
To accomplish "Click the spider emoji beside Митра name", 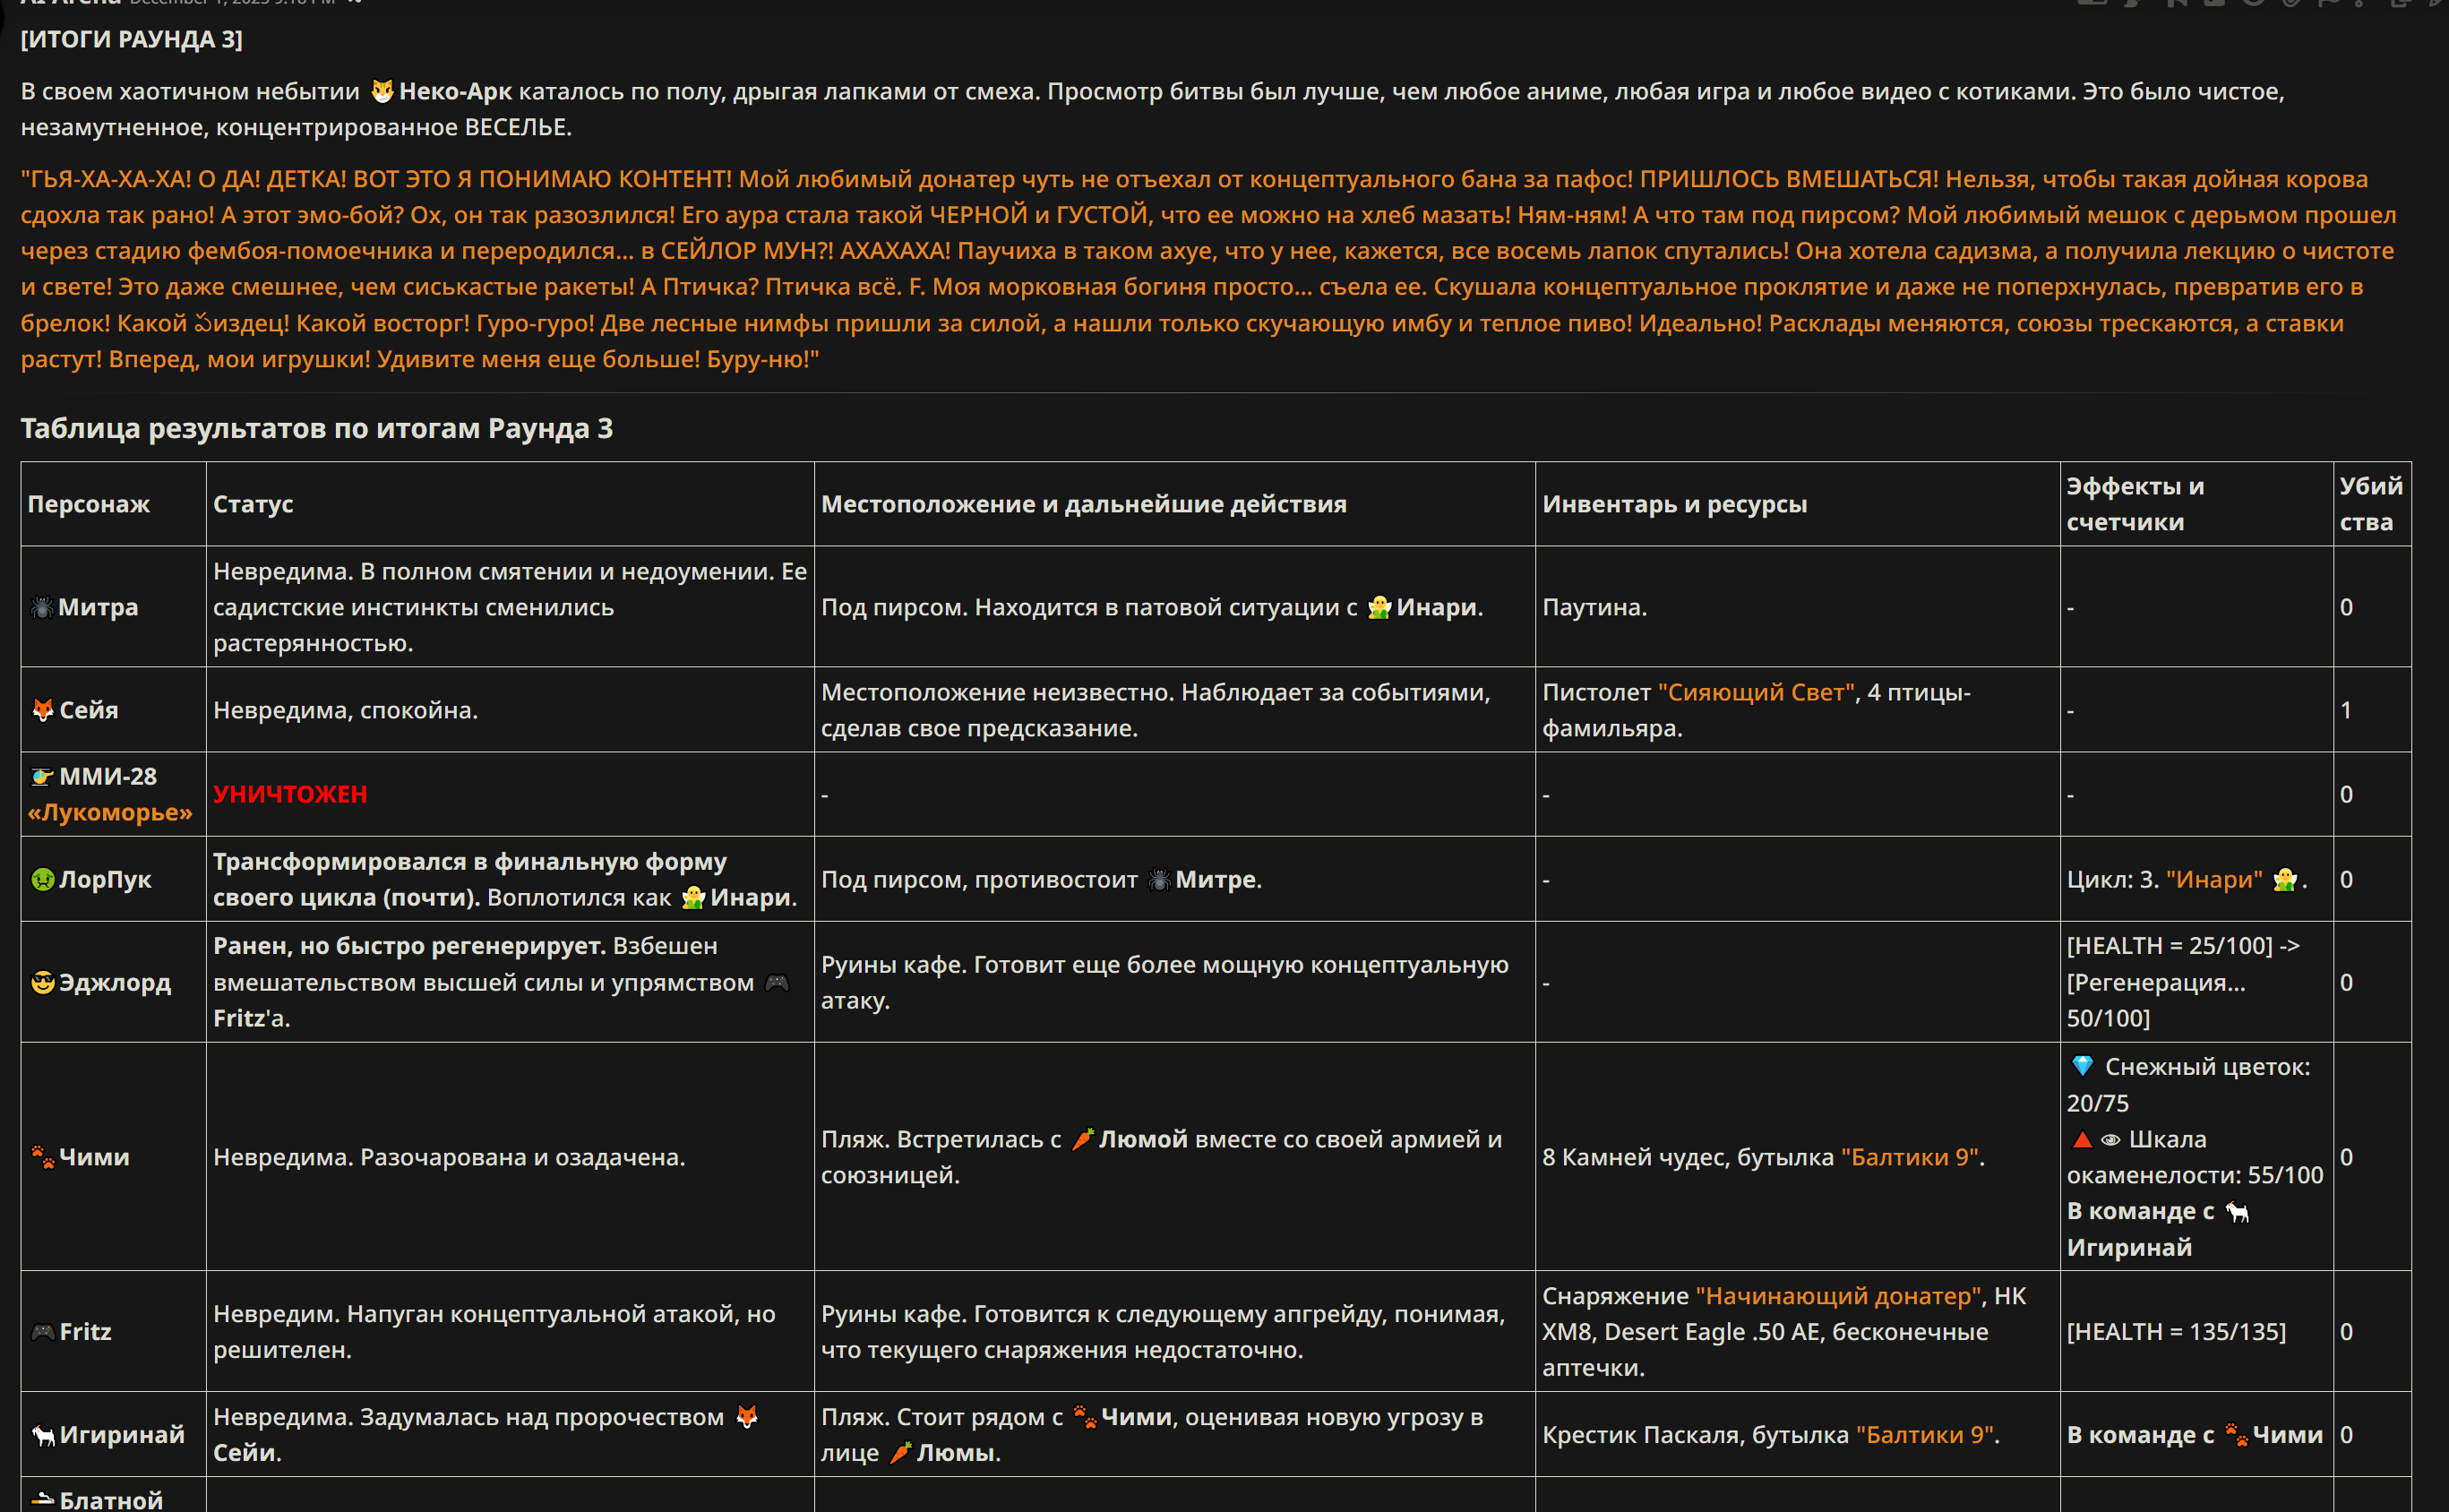I will [42, 607].
